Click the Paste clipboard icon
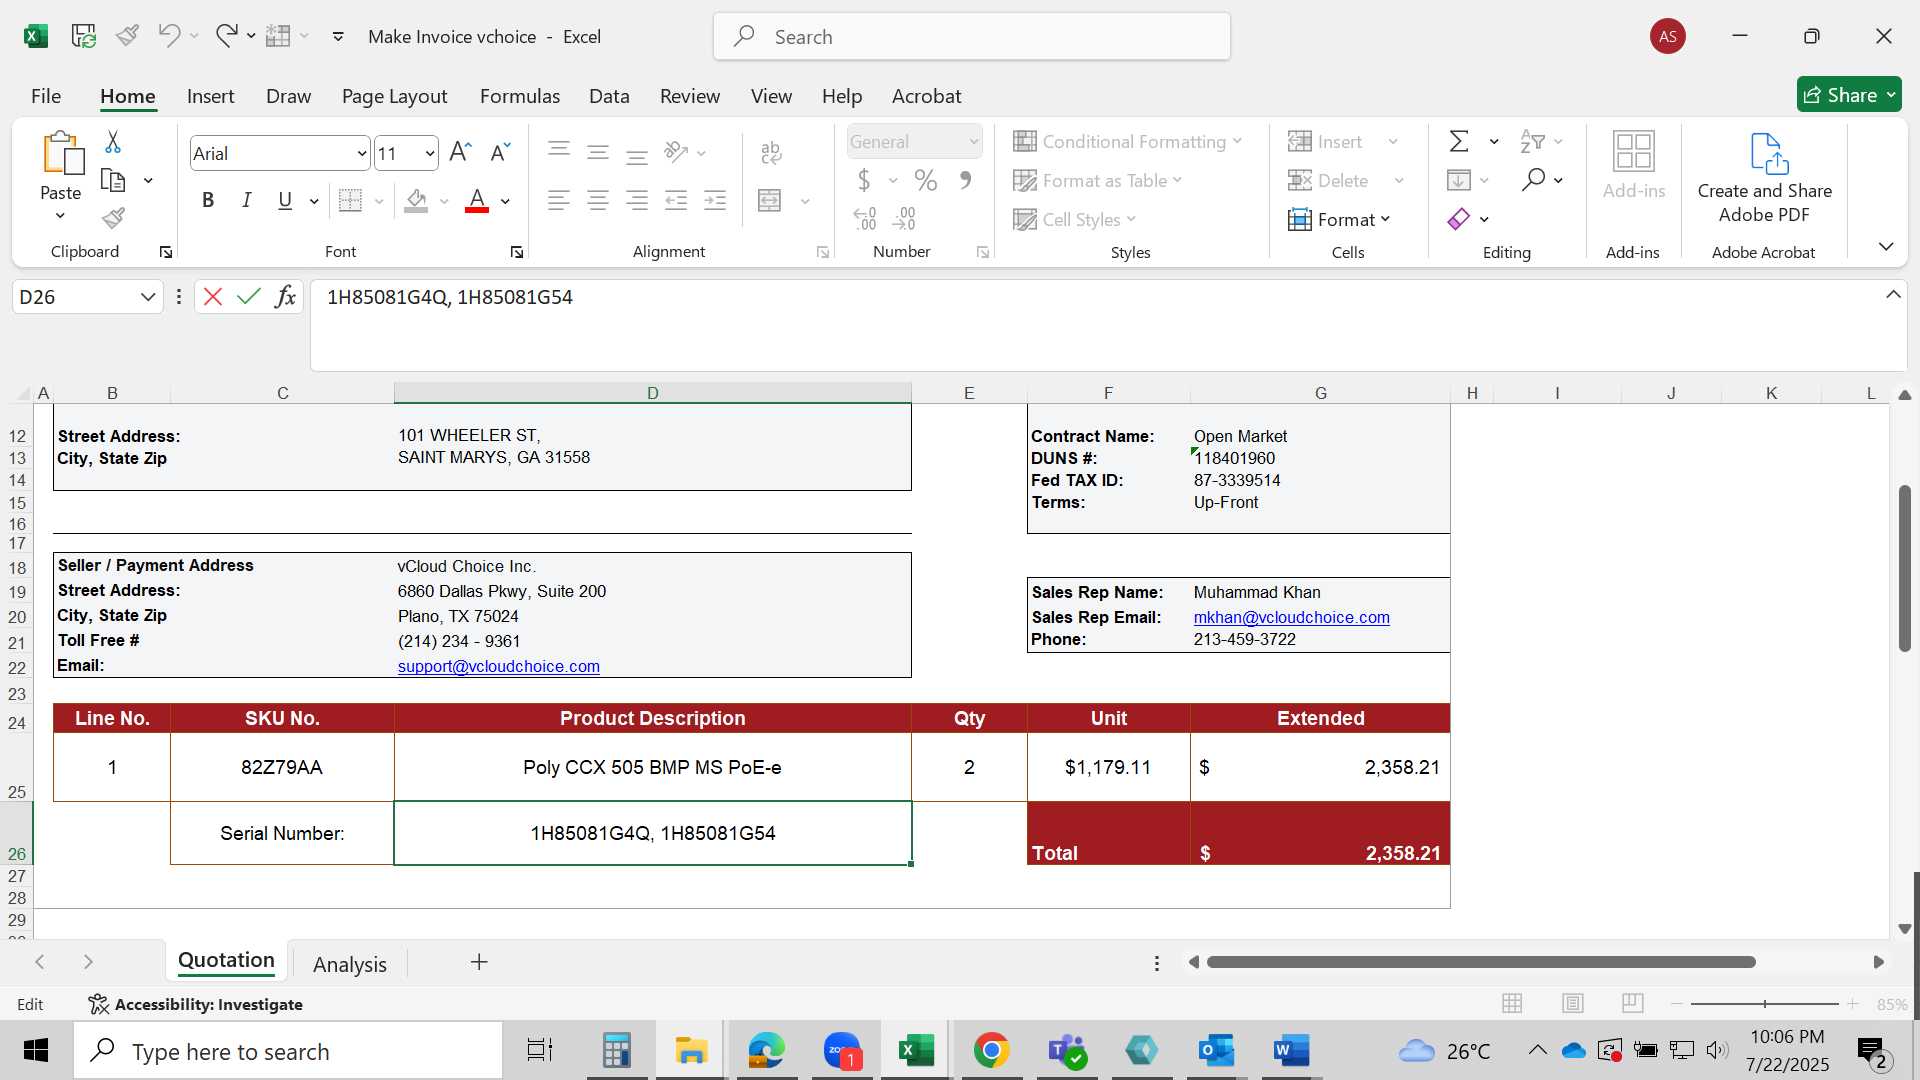 (61, 154)
